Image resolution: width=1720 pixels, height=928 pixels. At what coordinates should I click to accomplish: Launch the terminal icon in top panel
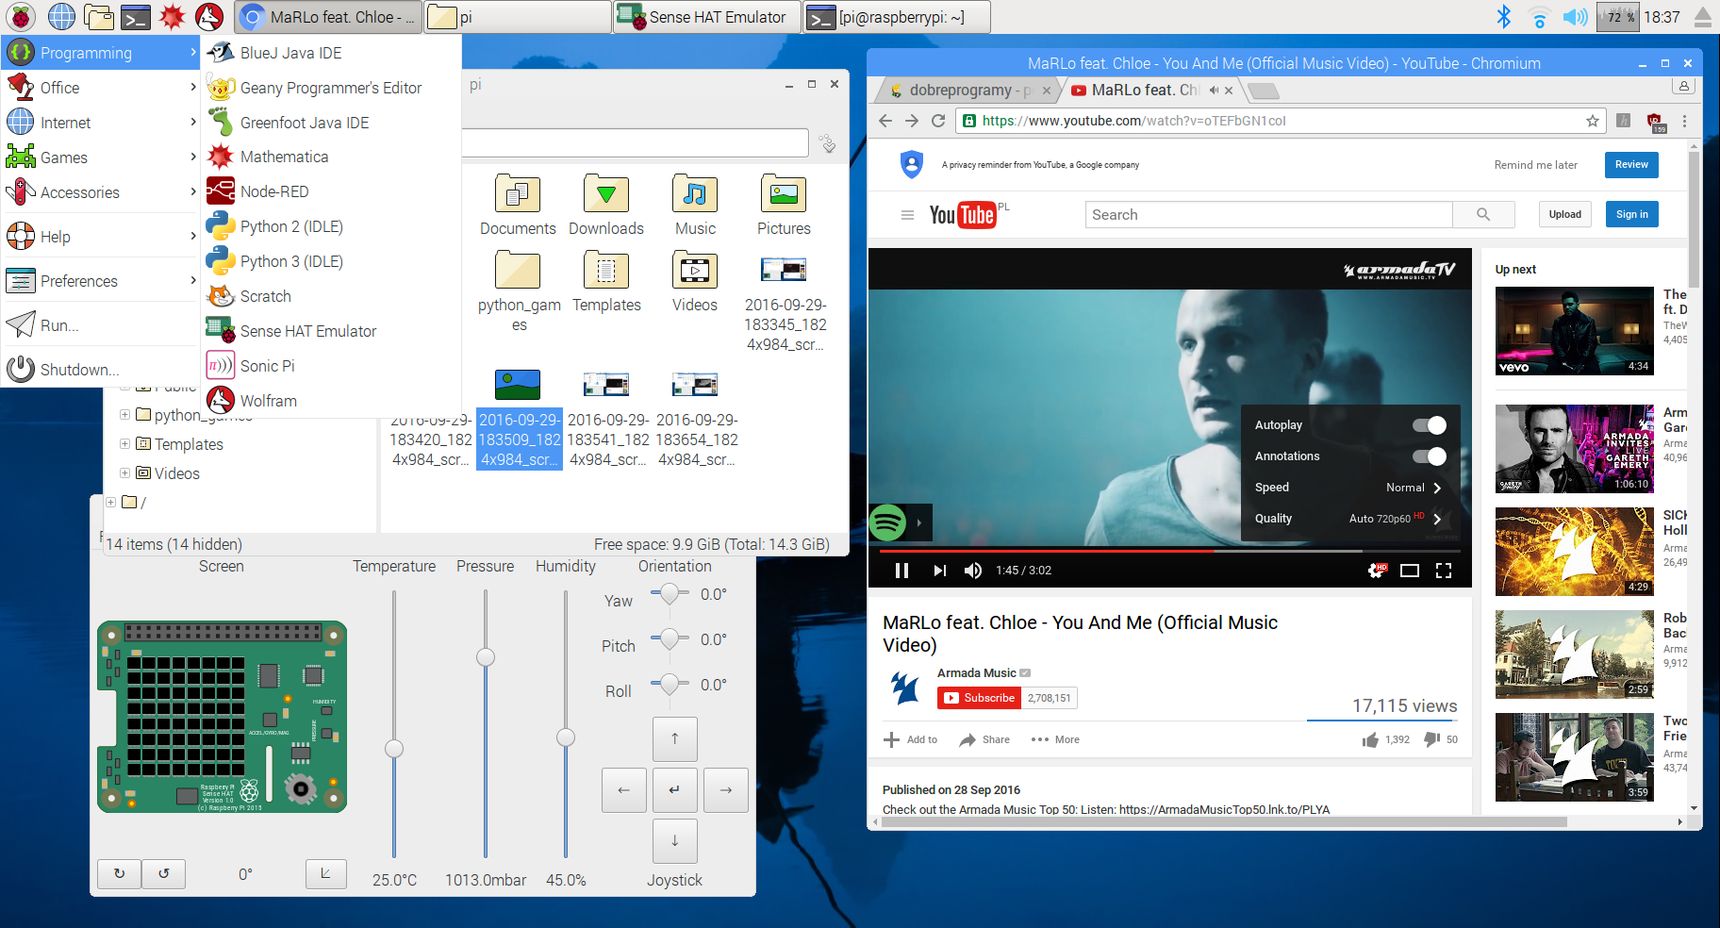pos(135,17)
